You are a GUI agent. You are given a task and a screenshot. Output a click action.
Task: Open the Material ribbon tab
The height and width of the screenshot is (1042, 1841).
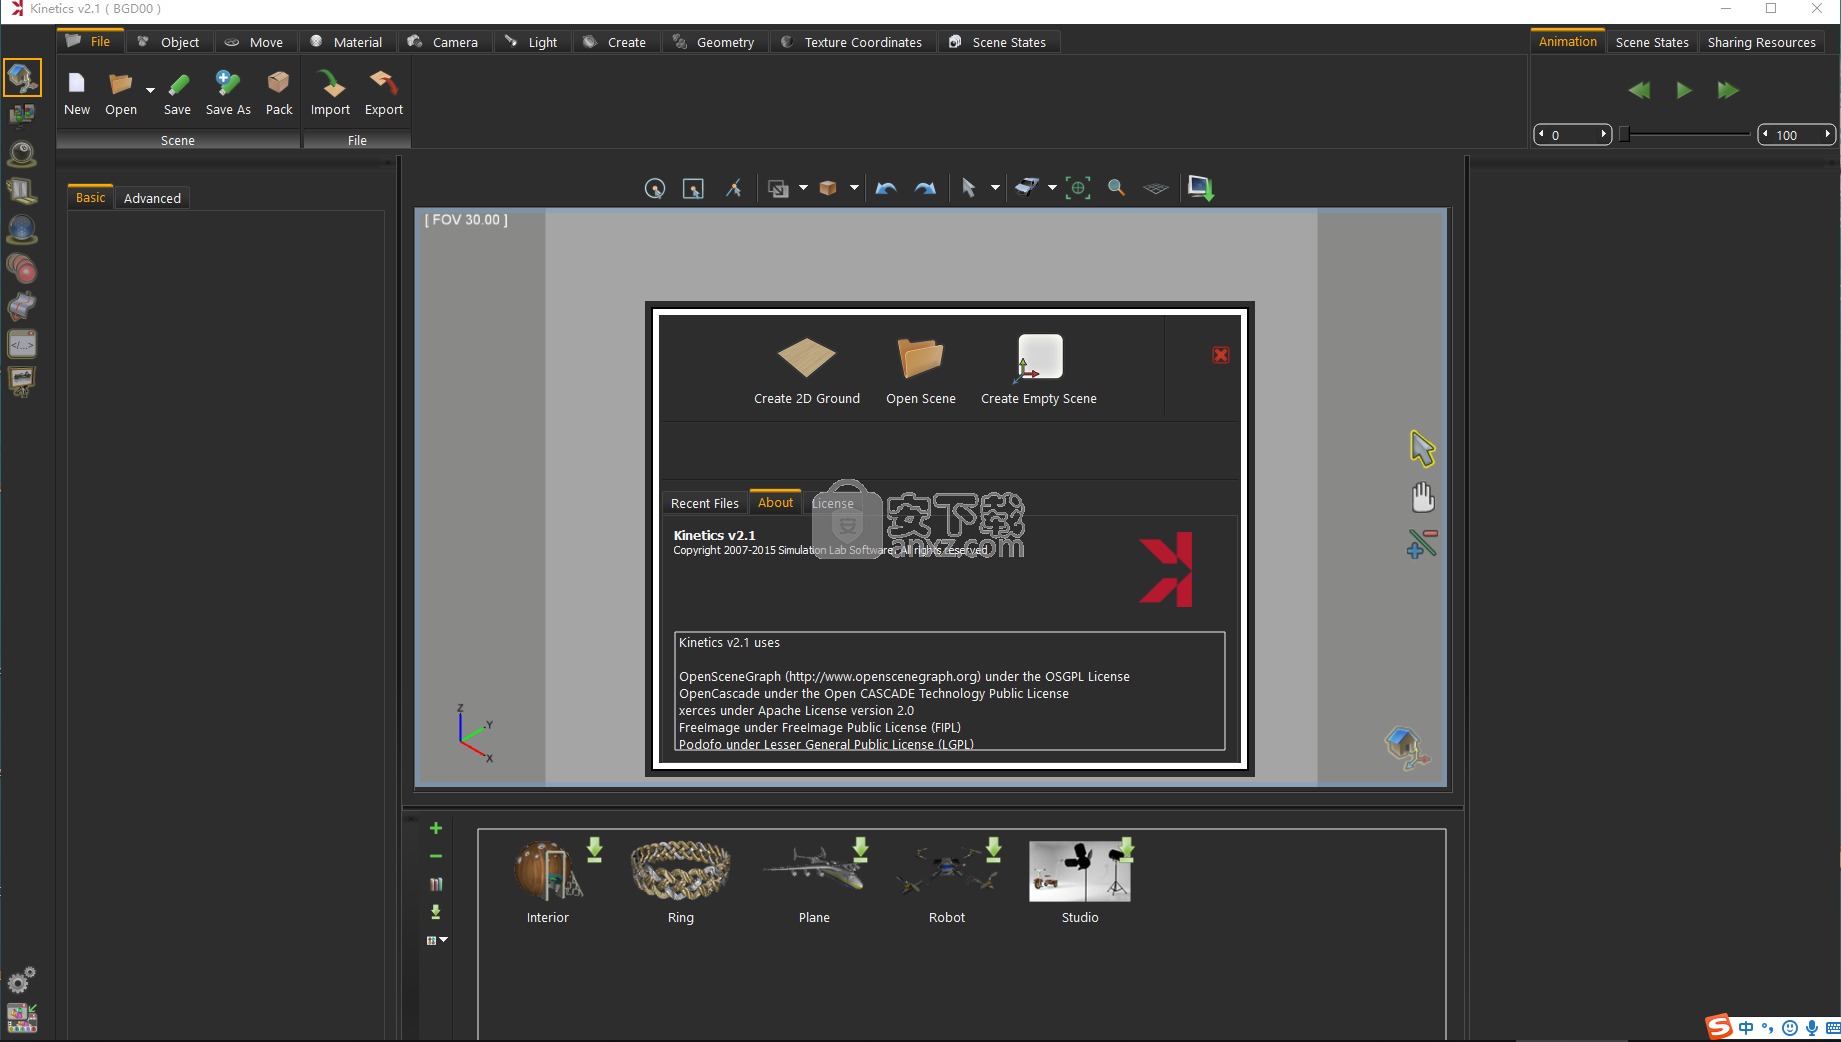pyautogui.click(x=347, y=42)
